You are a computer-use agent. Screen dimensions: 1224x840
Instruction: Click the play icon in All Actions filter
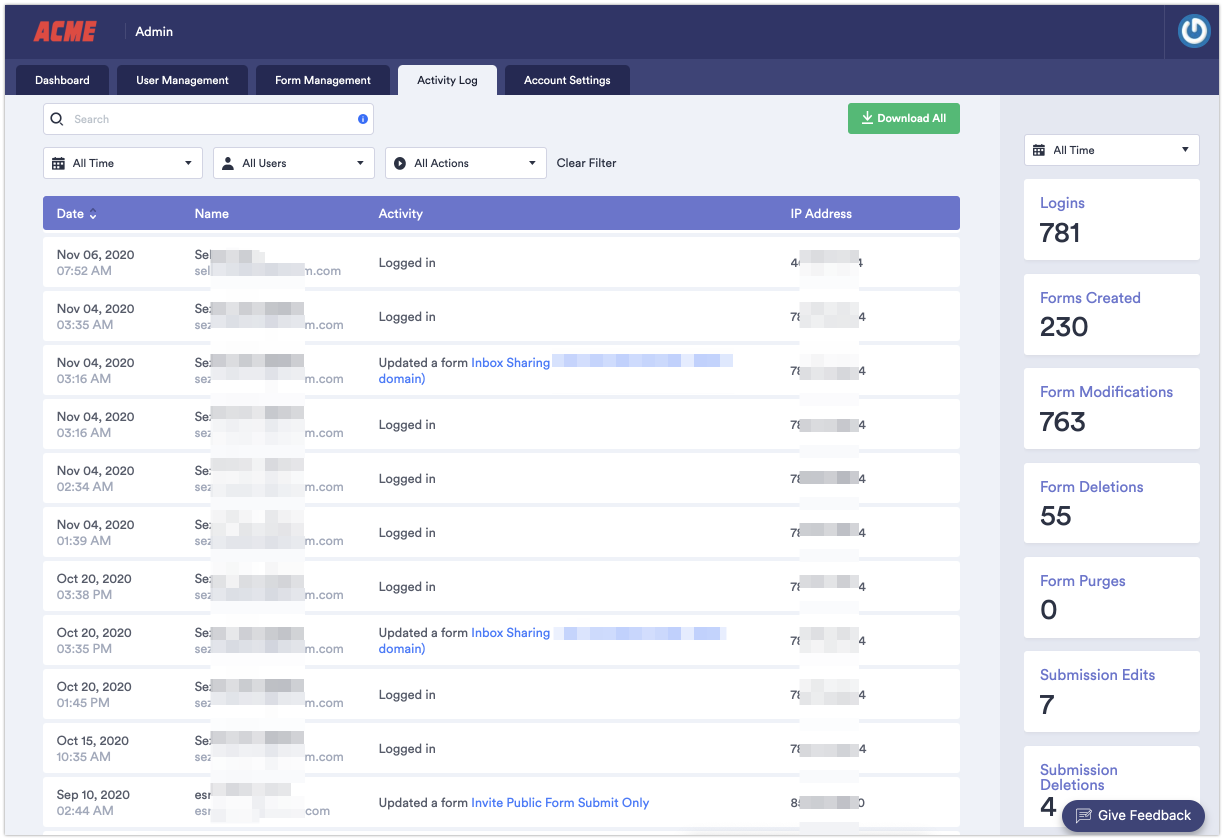point(400,163)
